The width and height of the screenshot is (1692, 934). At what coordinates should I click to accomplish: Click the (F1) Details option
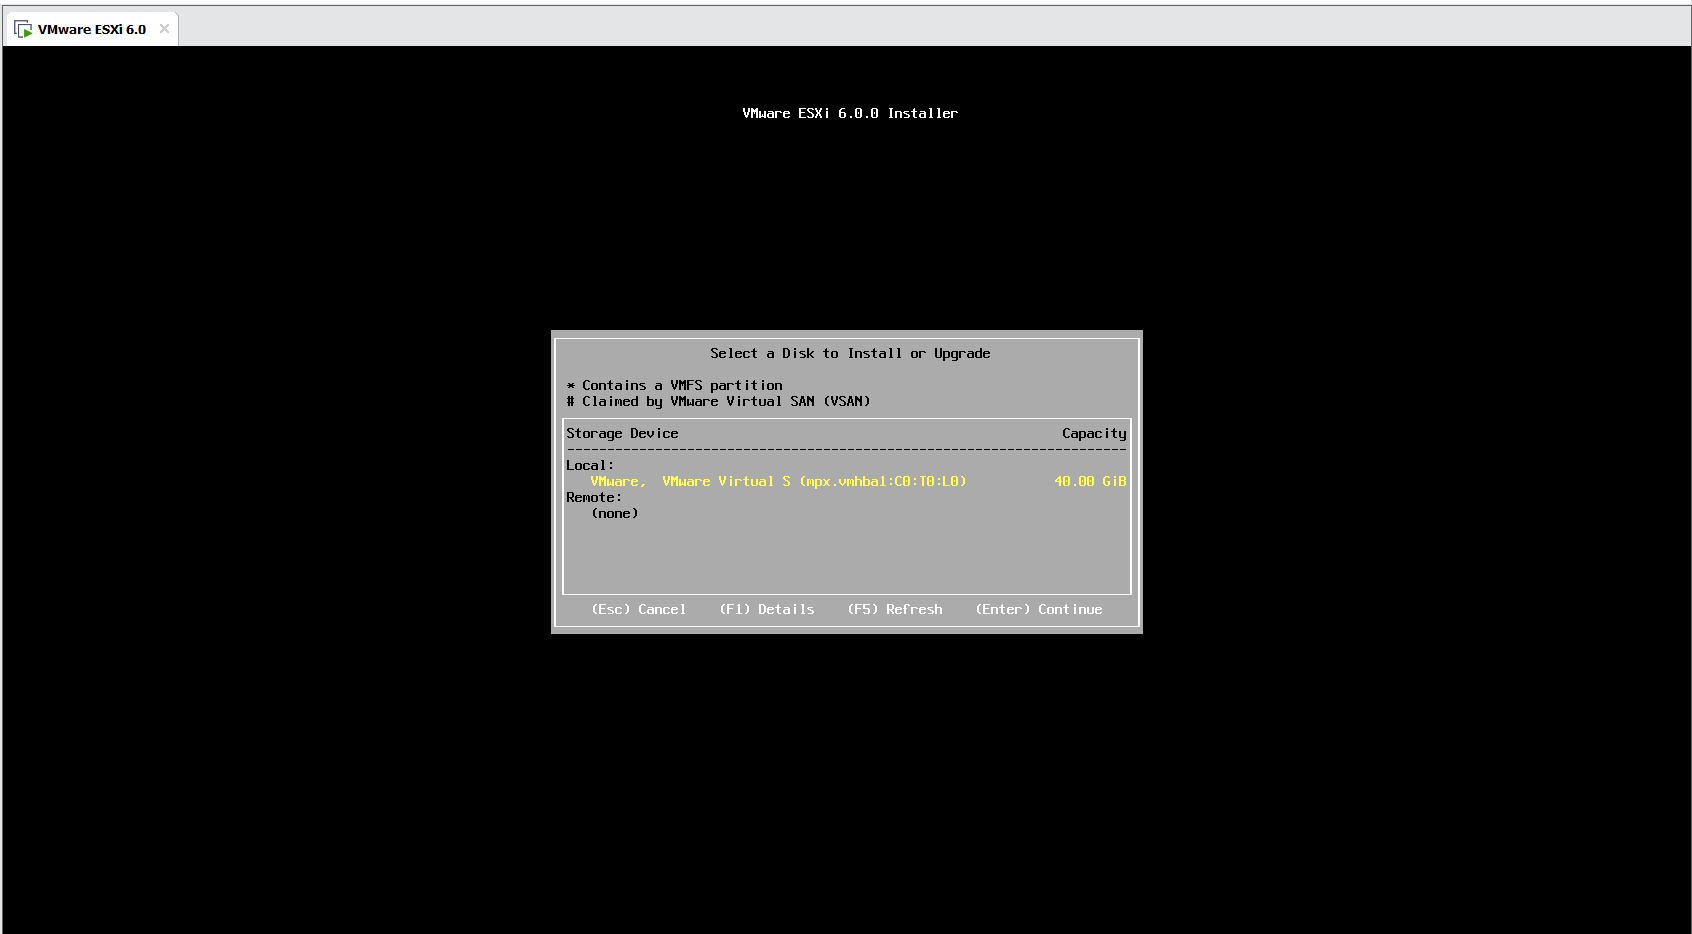coord(767,609)
